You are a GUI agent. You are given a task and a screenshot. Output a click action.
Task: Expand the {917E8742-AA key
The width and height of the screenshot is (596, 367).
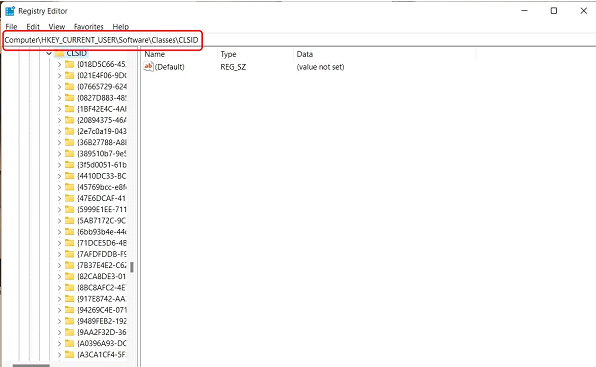[59, 299]
